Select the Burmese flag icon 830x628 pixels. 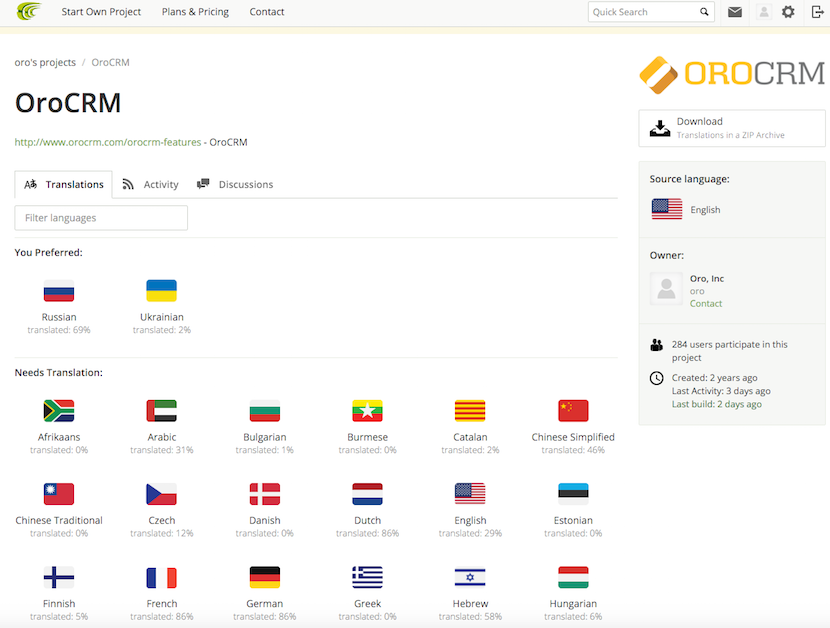pyautogui.click(x=367, y=411)
